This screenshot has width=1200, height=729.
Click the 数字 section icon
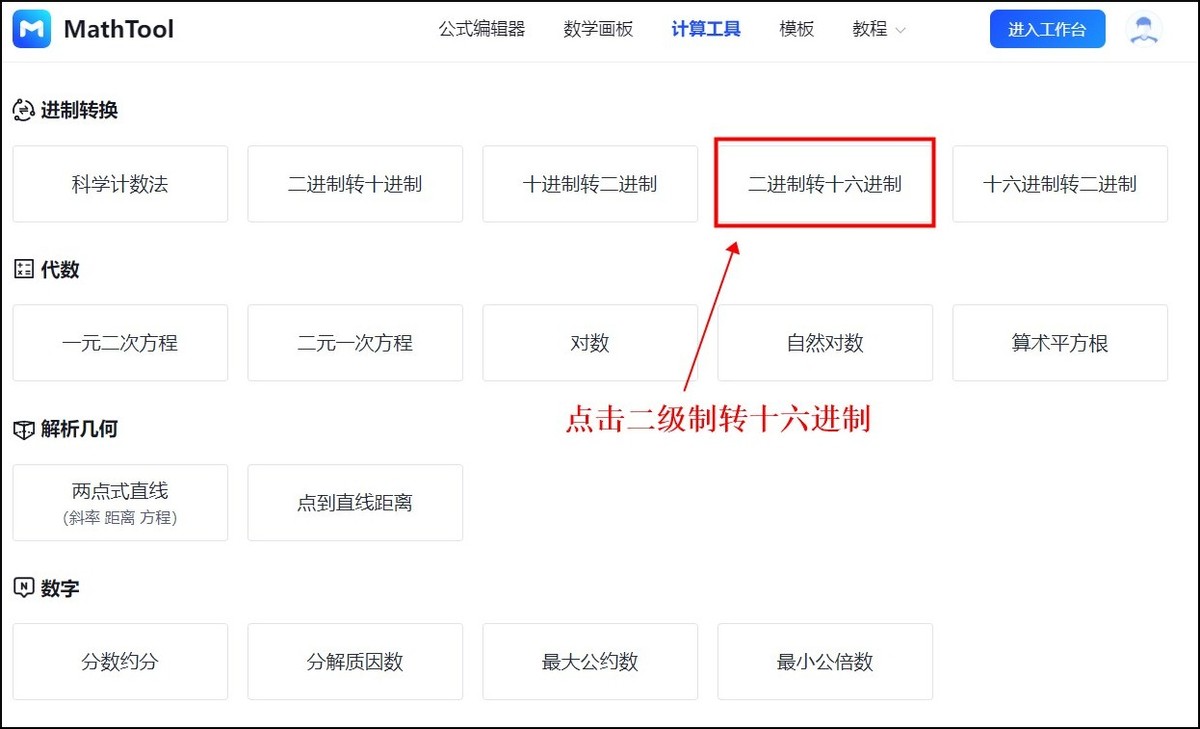[24, 589]
